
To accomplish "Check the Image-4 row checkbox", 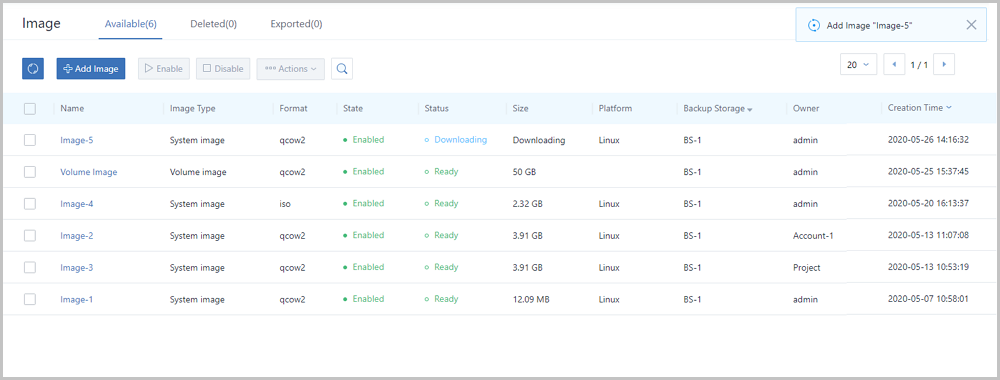I will (30, 203).
